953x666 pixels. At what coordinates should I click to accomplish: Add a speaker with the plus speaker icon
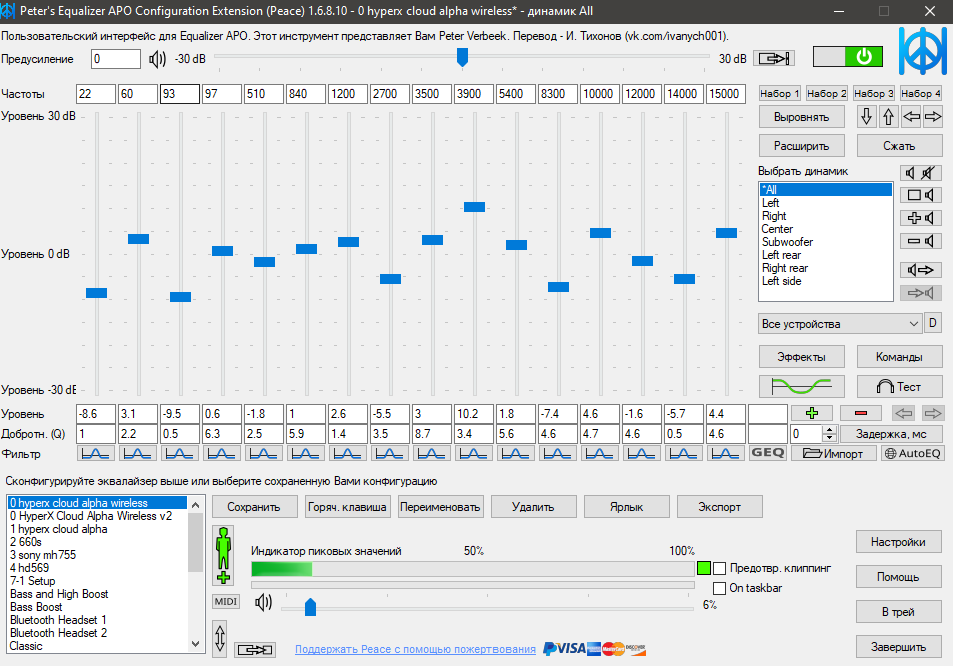point(920,218)
